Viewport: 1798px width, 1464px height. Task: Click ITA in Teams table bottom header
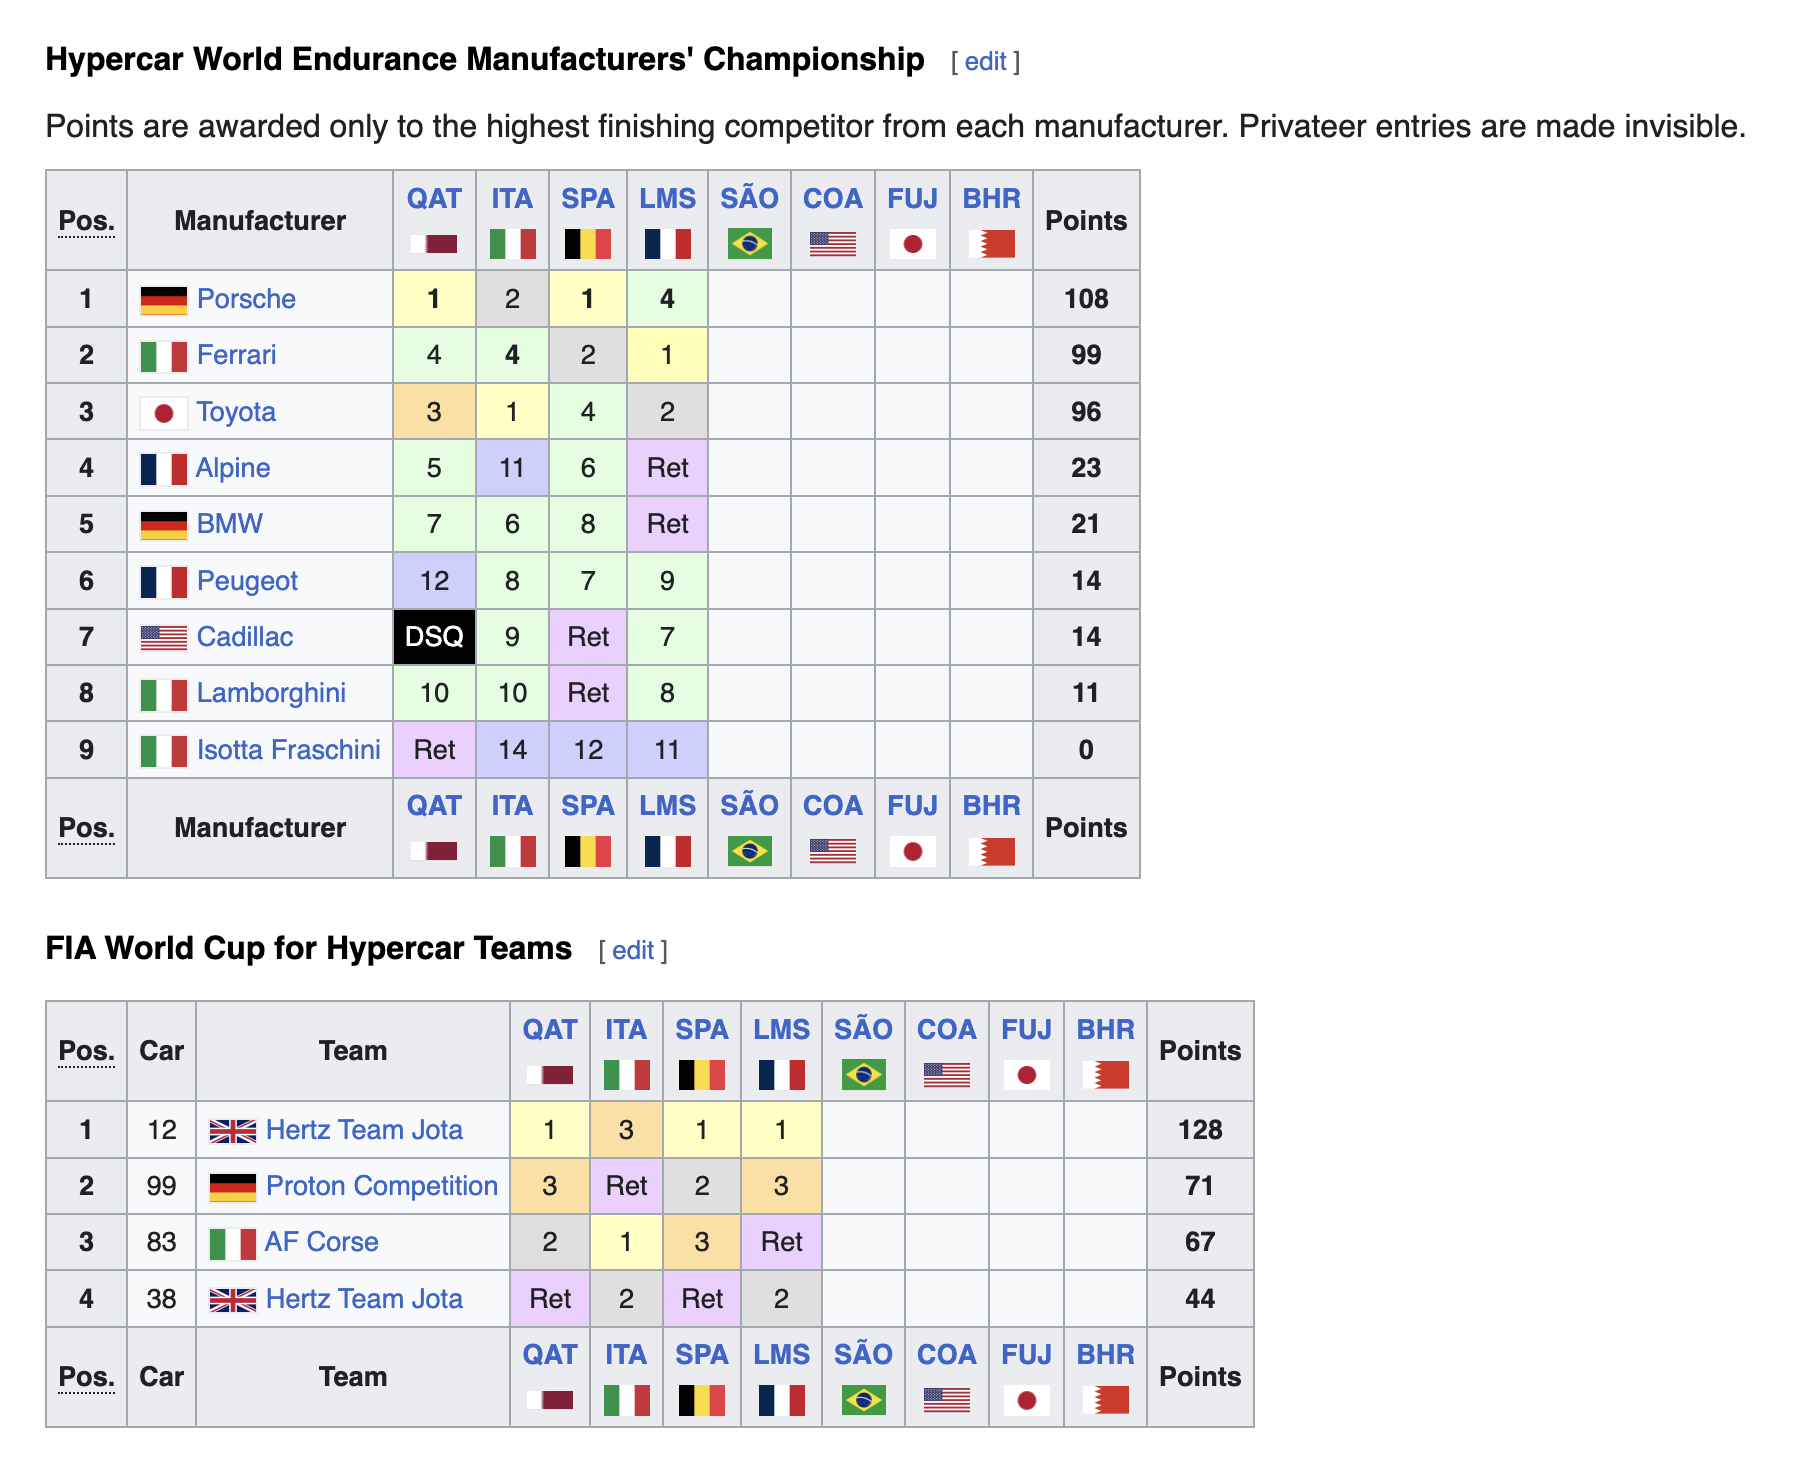pos(626,1355)
